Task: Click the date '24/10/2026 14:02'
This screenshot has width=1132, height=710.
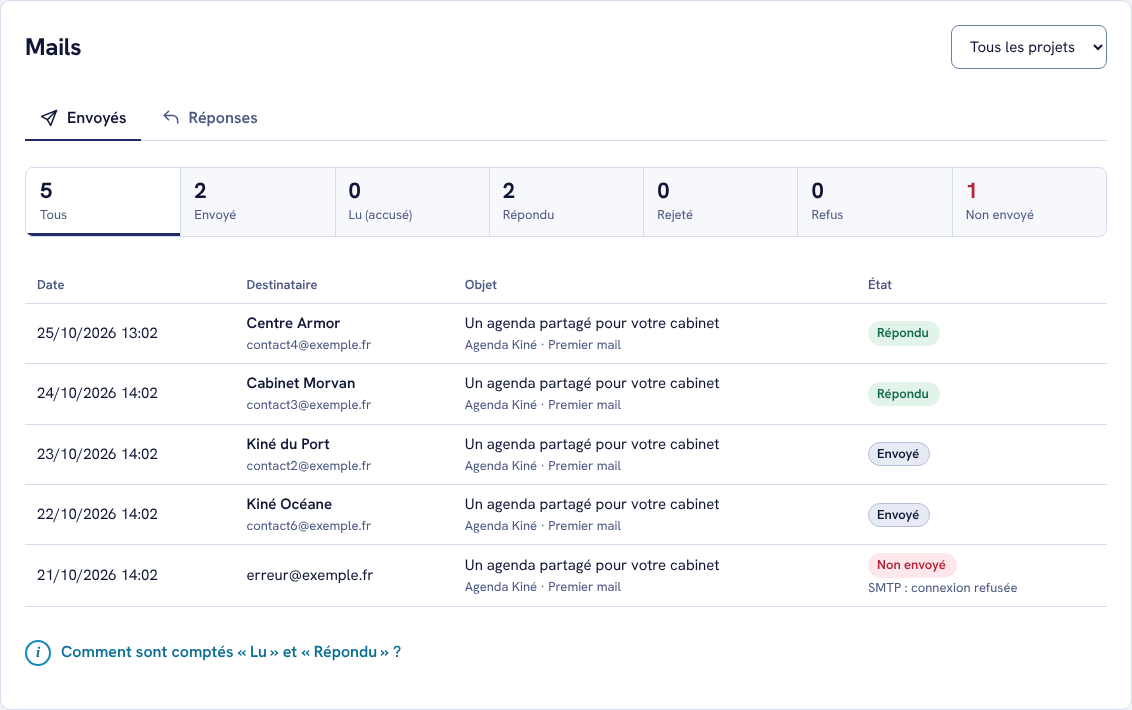Action: click(97, 393)
